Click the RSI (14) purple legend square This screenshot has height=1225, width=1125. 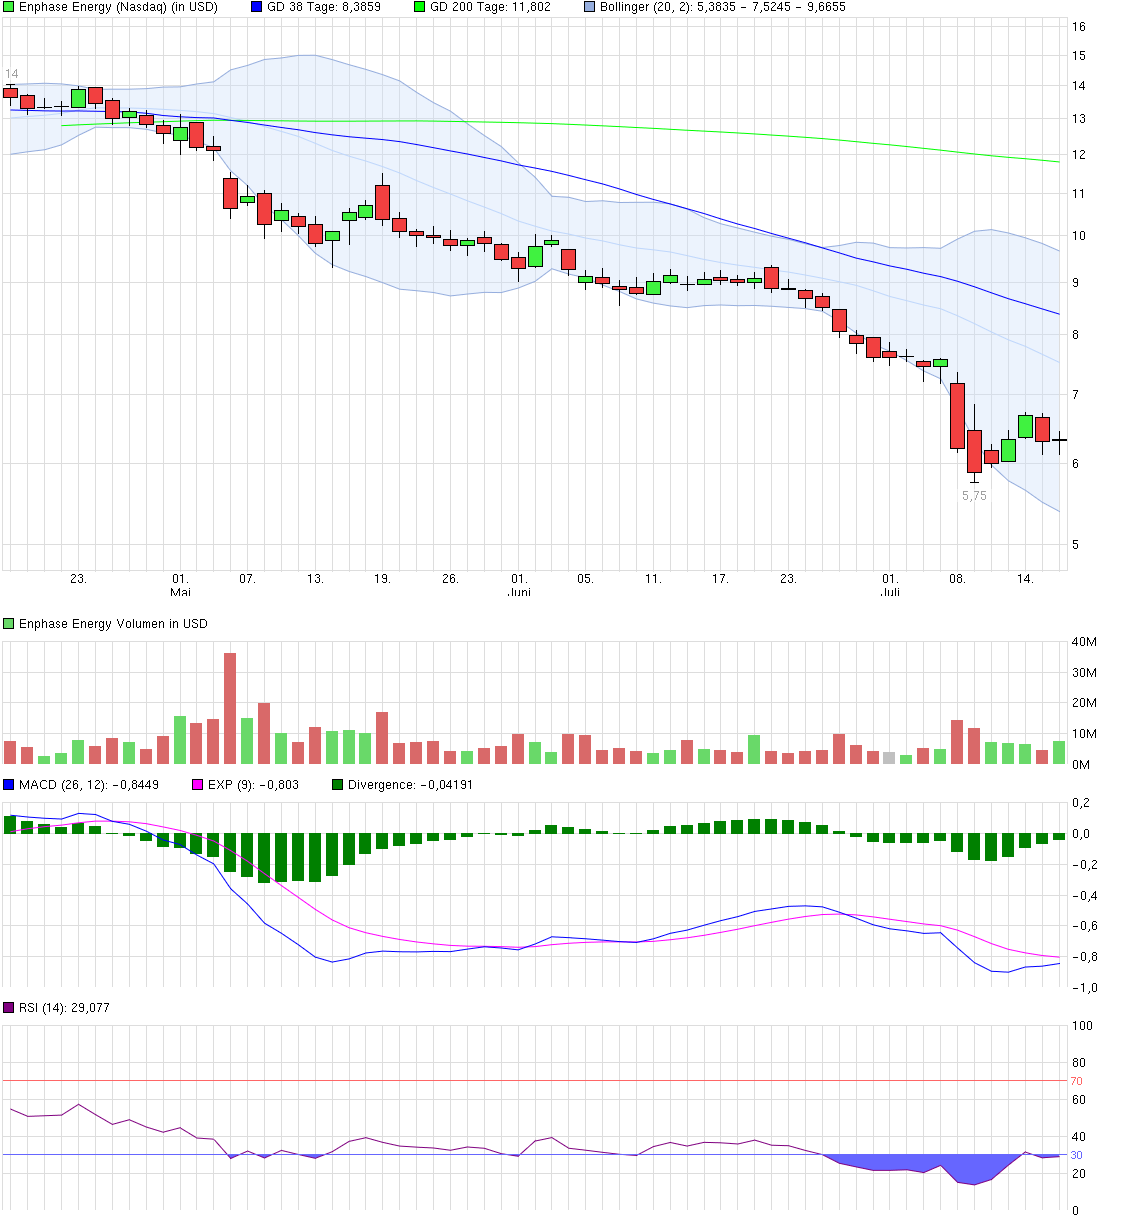(9, 1009)
